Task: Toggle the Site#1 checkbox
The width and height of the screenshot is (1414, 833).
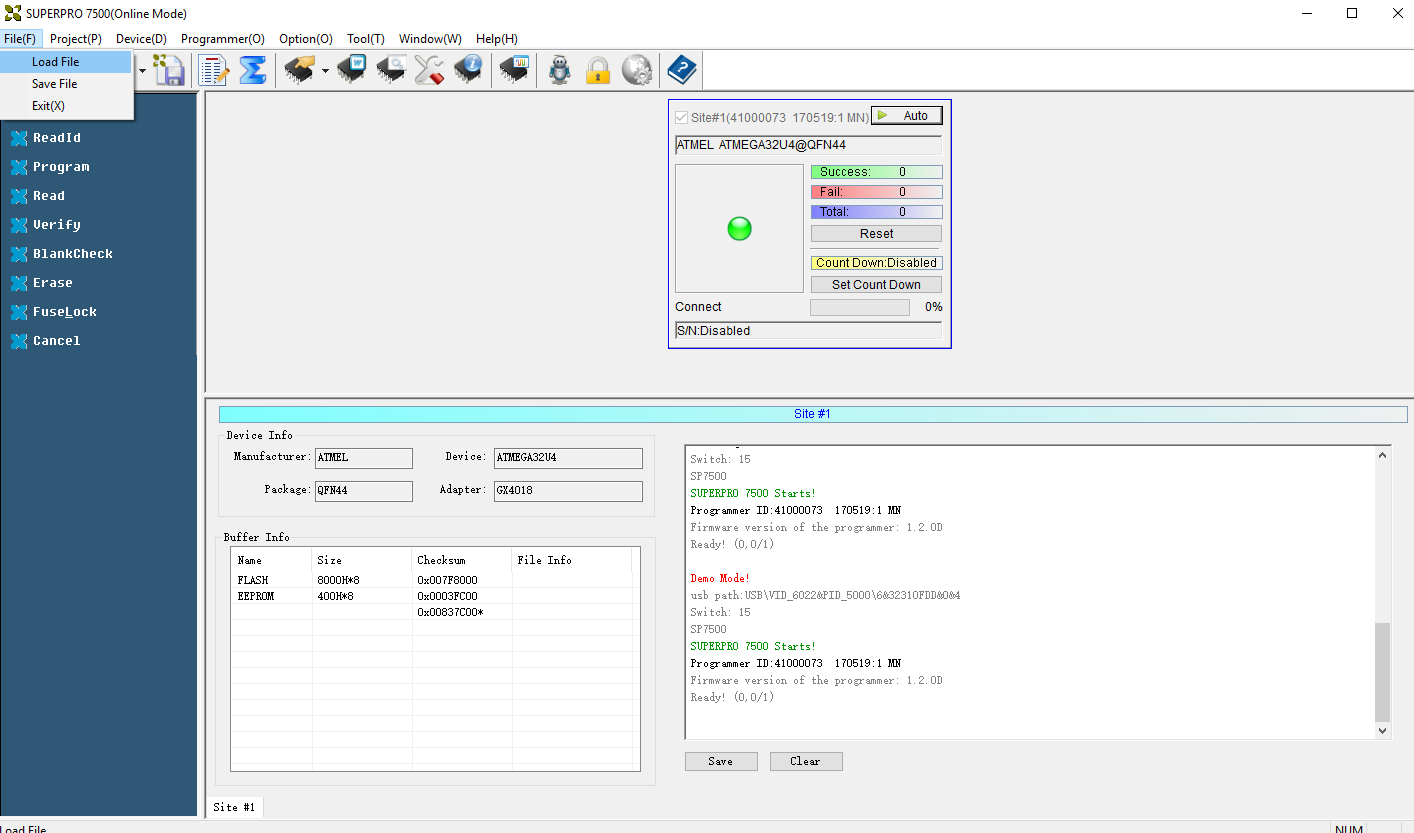Action: (682, 117)
